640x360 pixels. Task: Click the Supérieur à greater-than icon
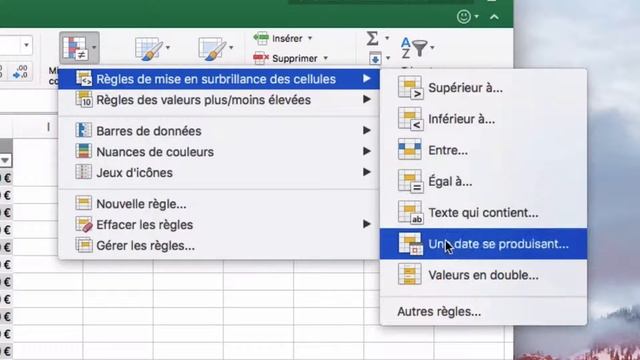tap(410, 88)
